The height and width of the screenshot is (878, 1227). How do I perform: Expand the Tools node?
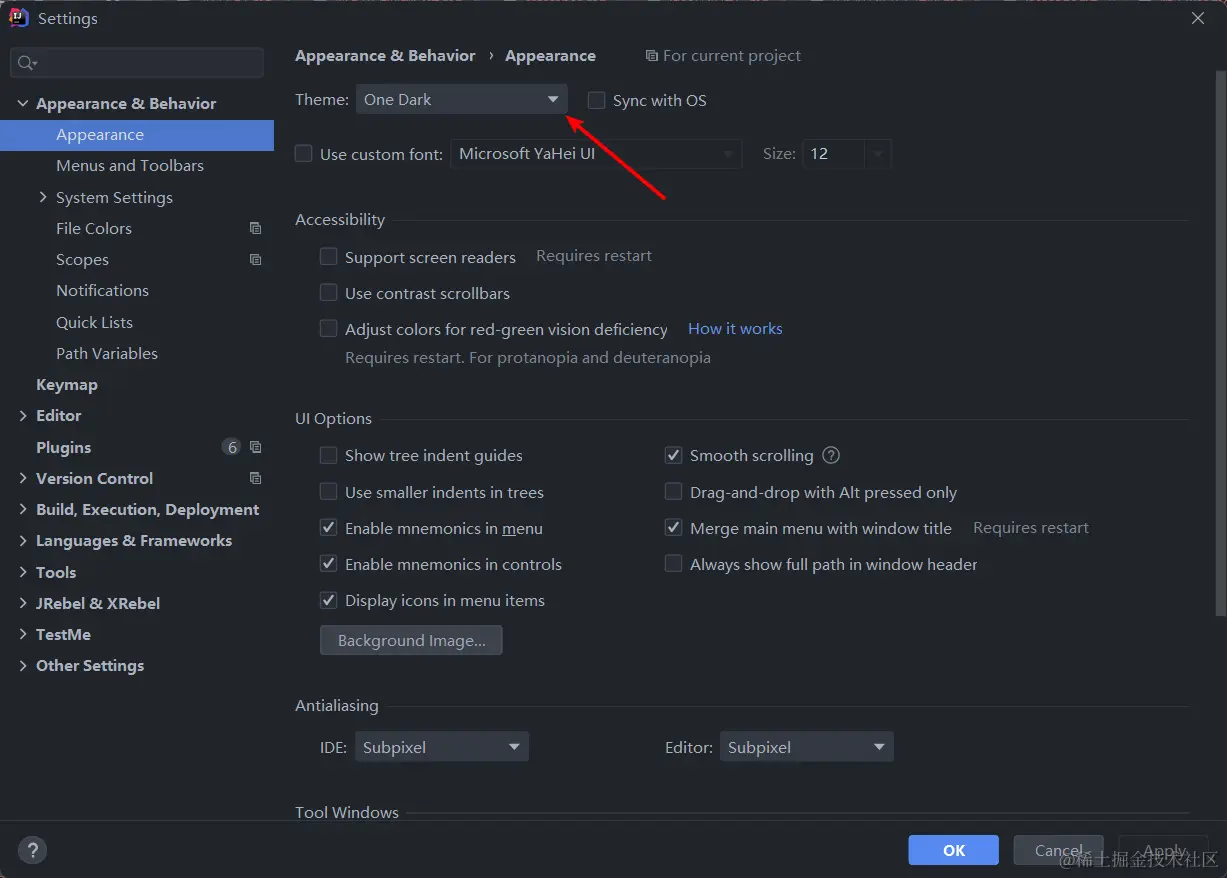click(23, 572)
